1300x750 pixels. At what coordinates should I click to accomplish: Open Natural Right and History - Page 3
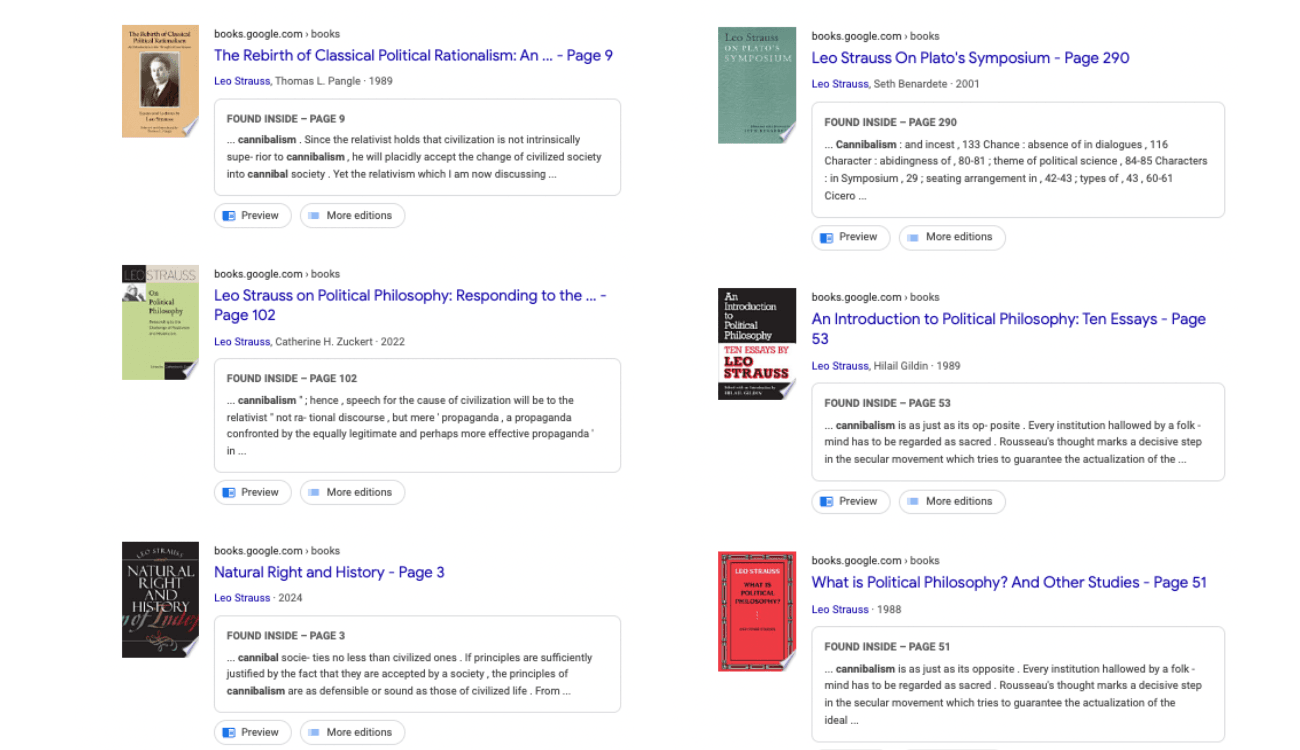329,573
